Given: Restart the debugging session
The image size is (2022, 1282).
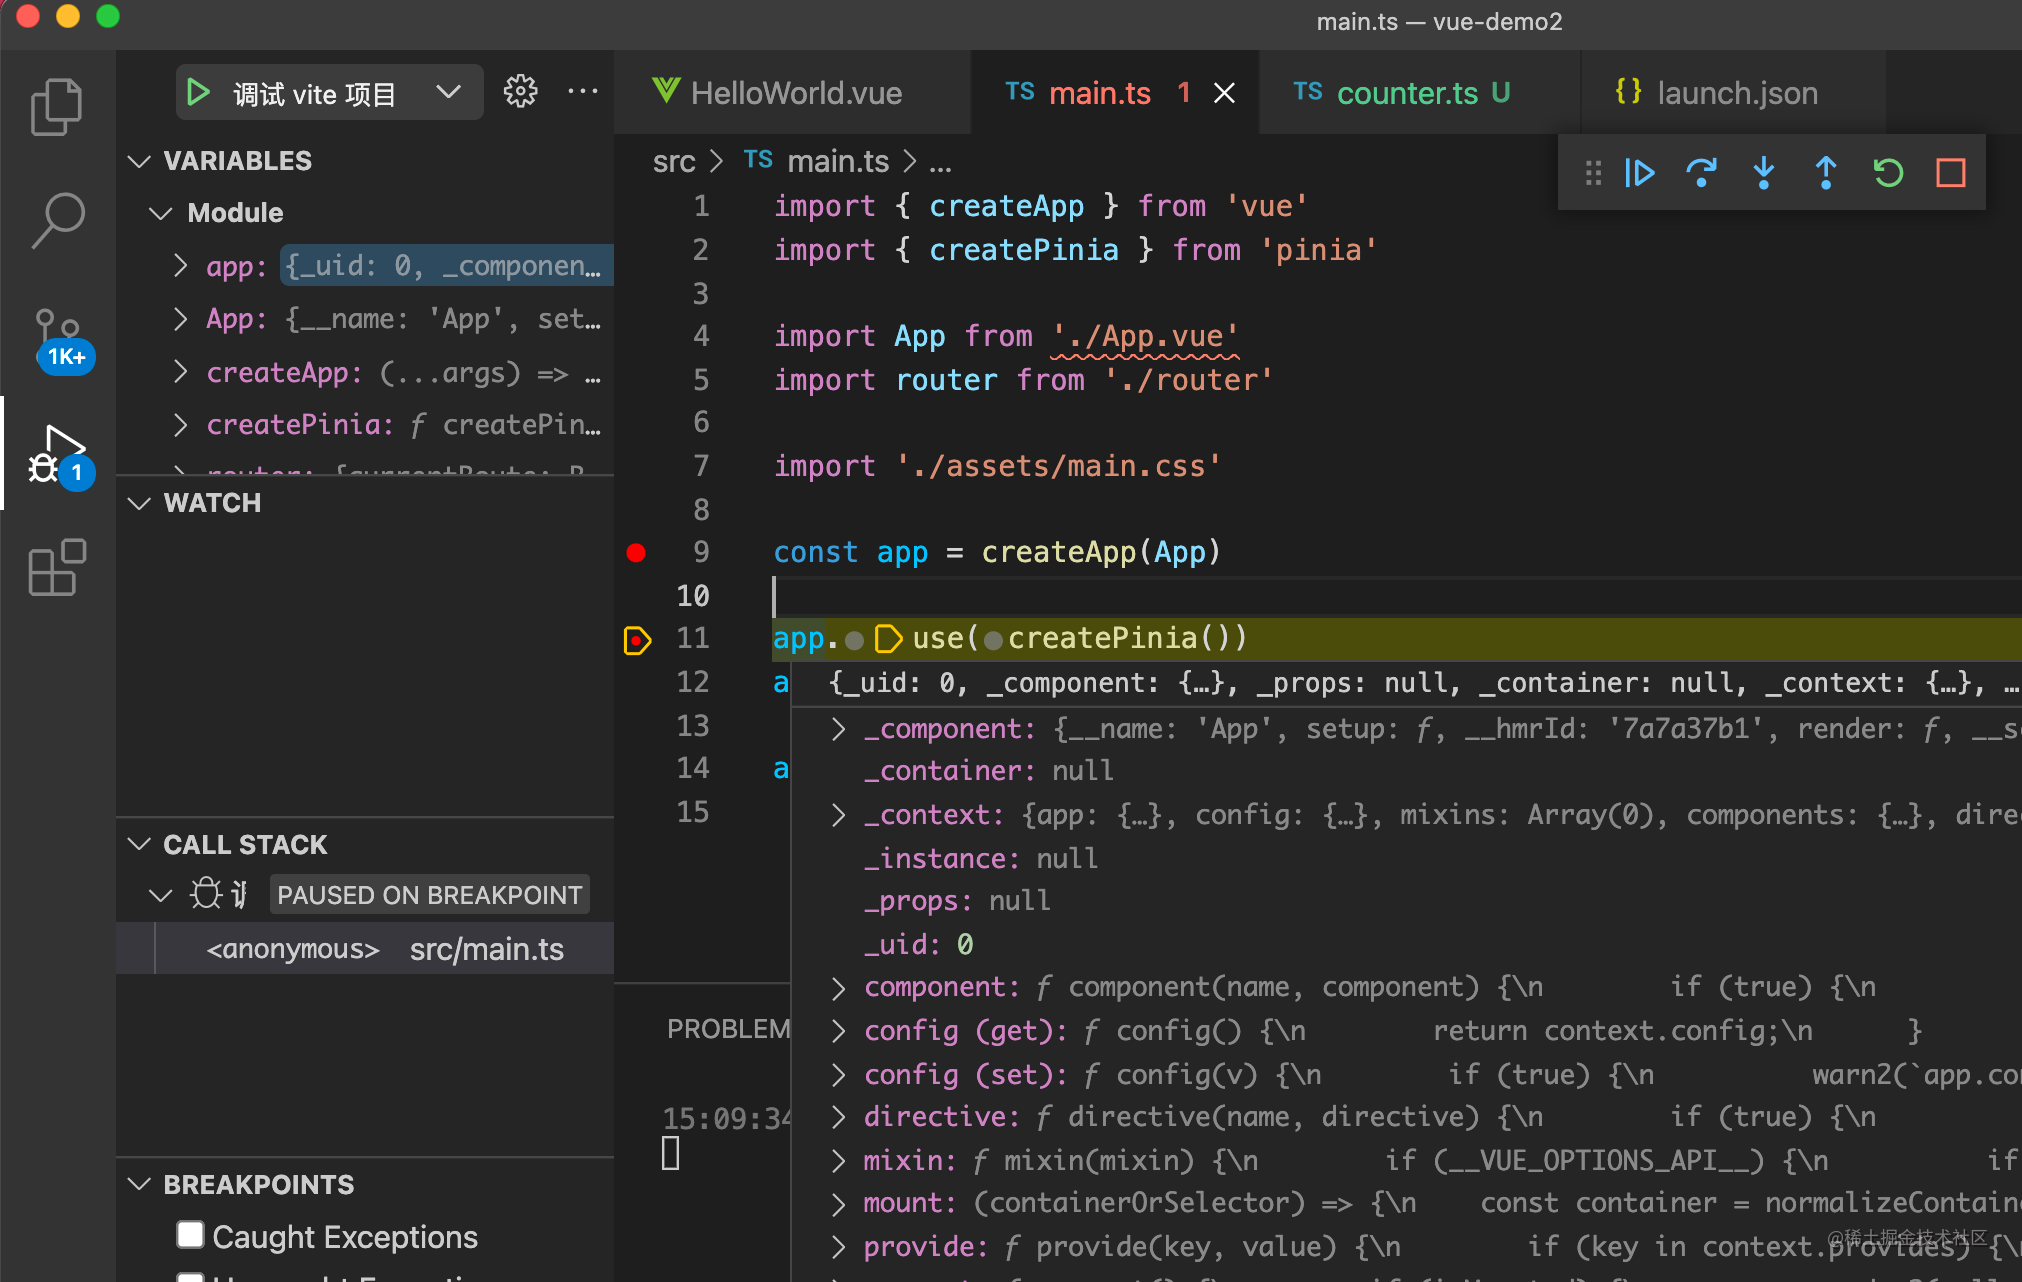Looking at the screenshot, I should click(x=1888, y=173).
